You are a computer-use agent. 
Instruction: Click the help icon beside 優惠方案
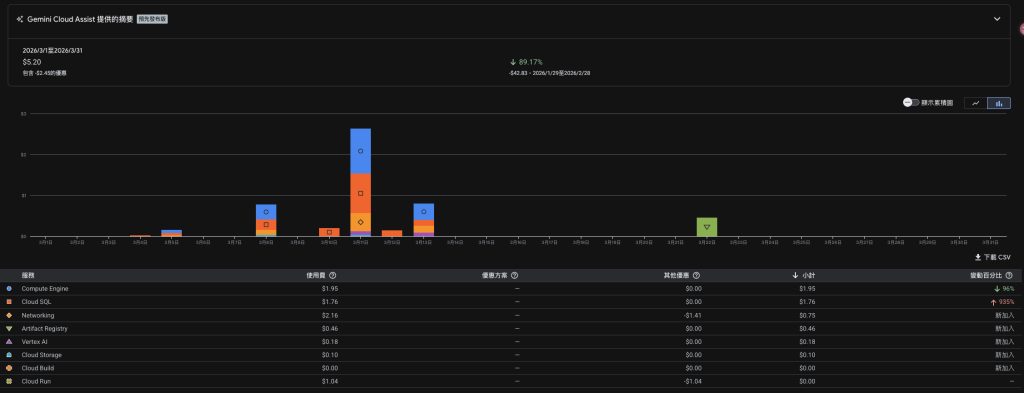515,275
